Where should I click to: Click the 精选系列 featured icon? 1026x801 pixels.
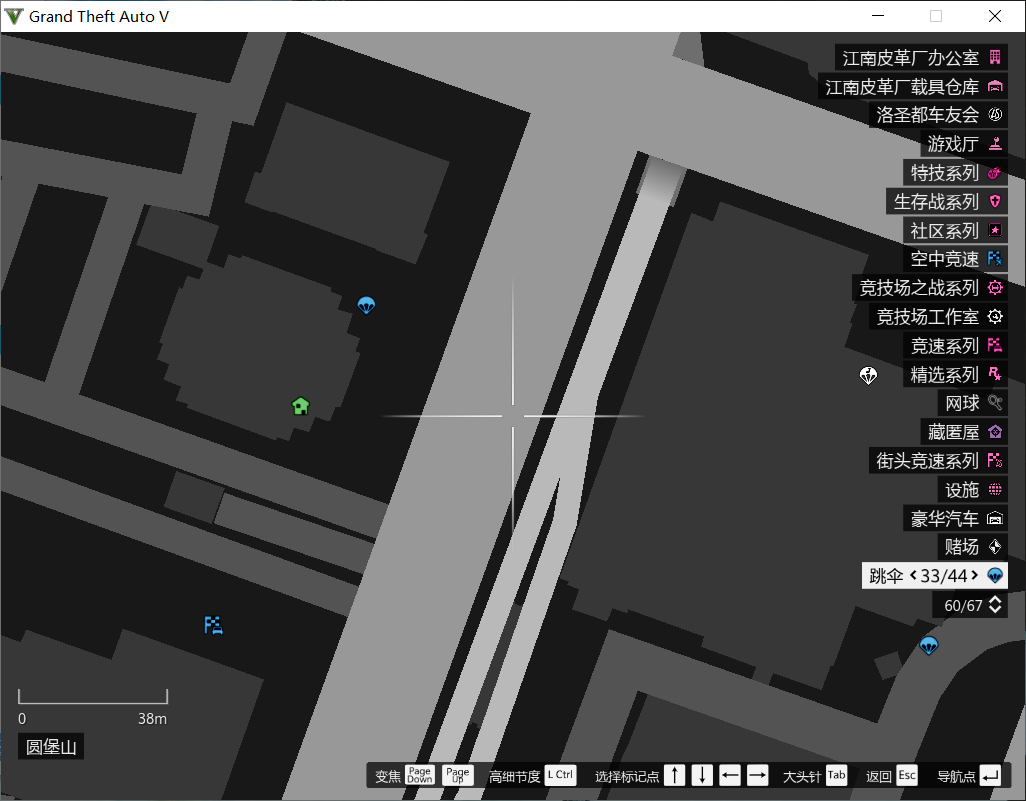coord(995,374)
